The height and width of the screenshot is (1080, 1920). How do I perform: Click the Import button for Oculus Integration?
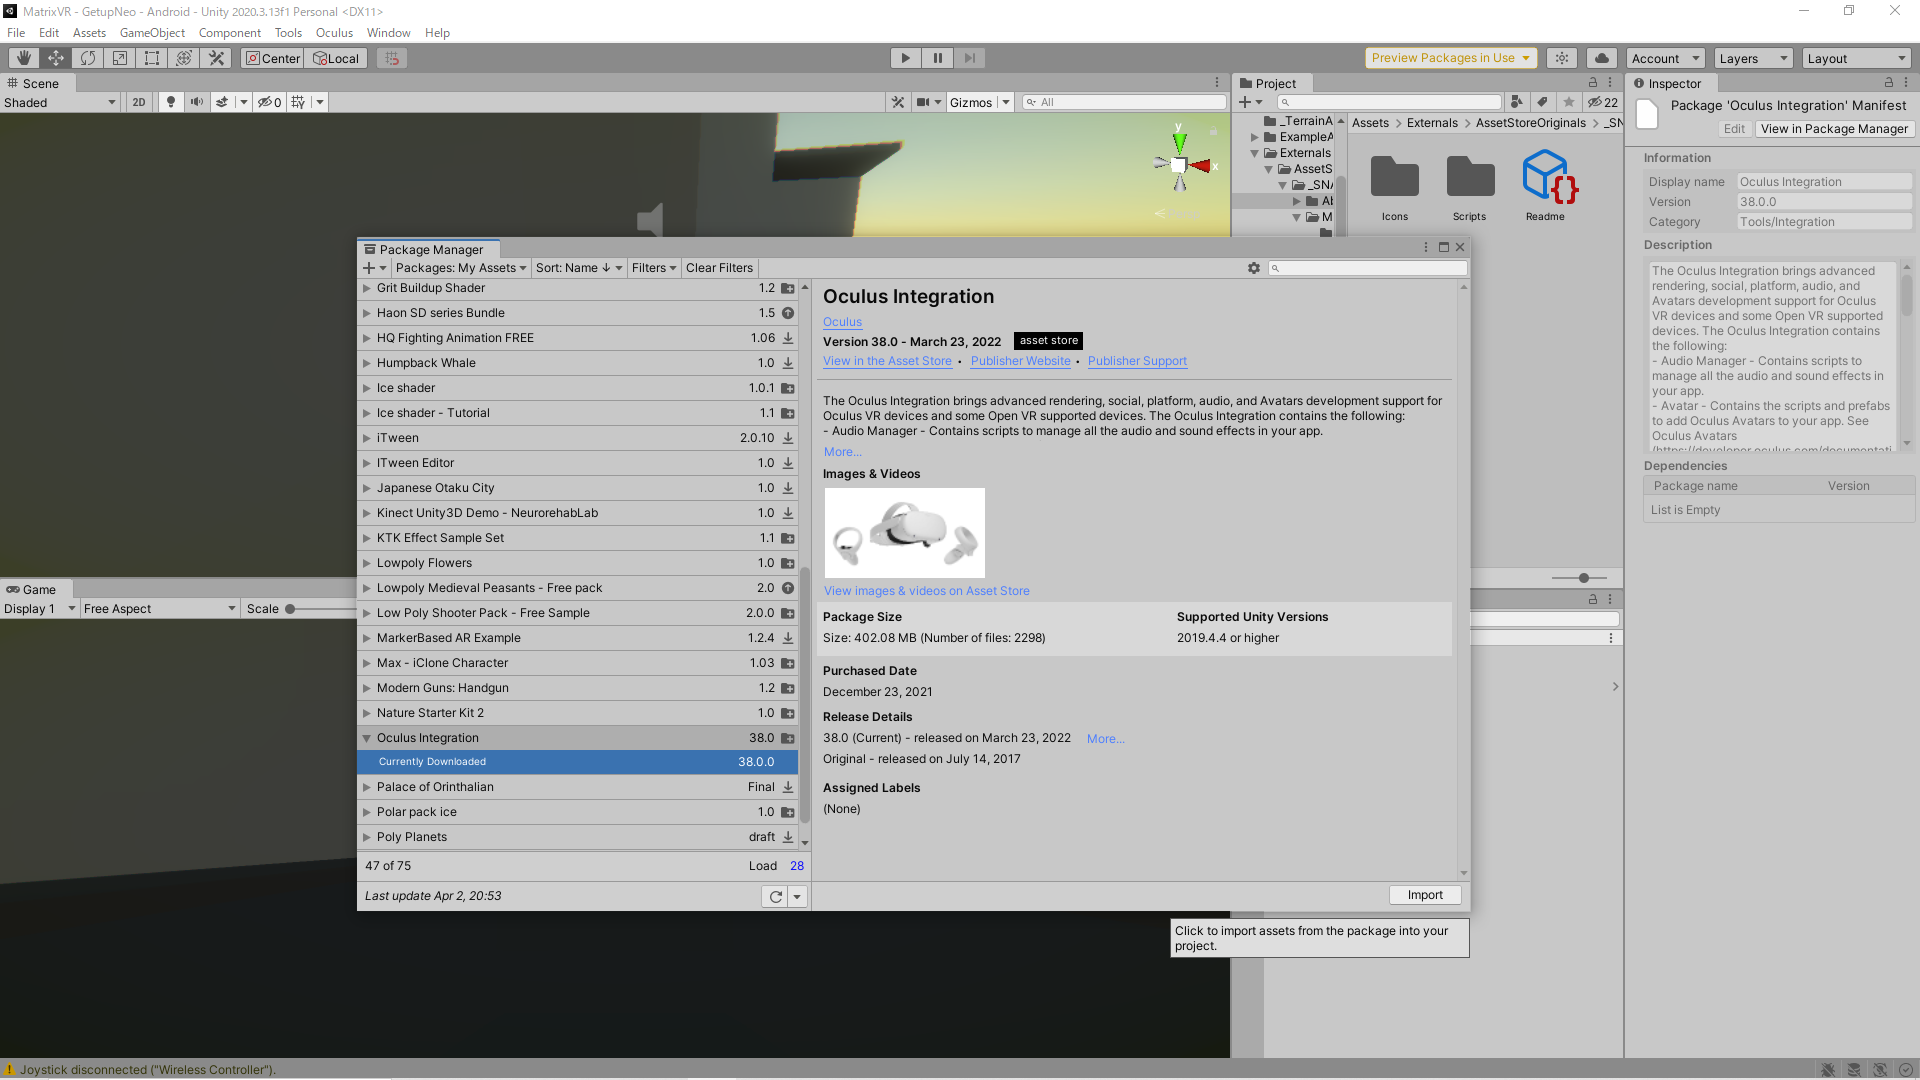click(x=1424, y=894)
